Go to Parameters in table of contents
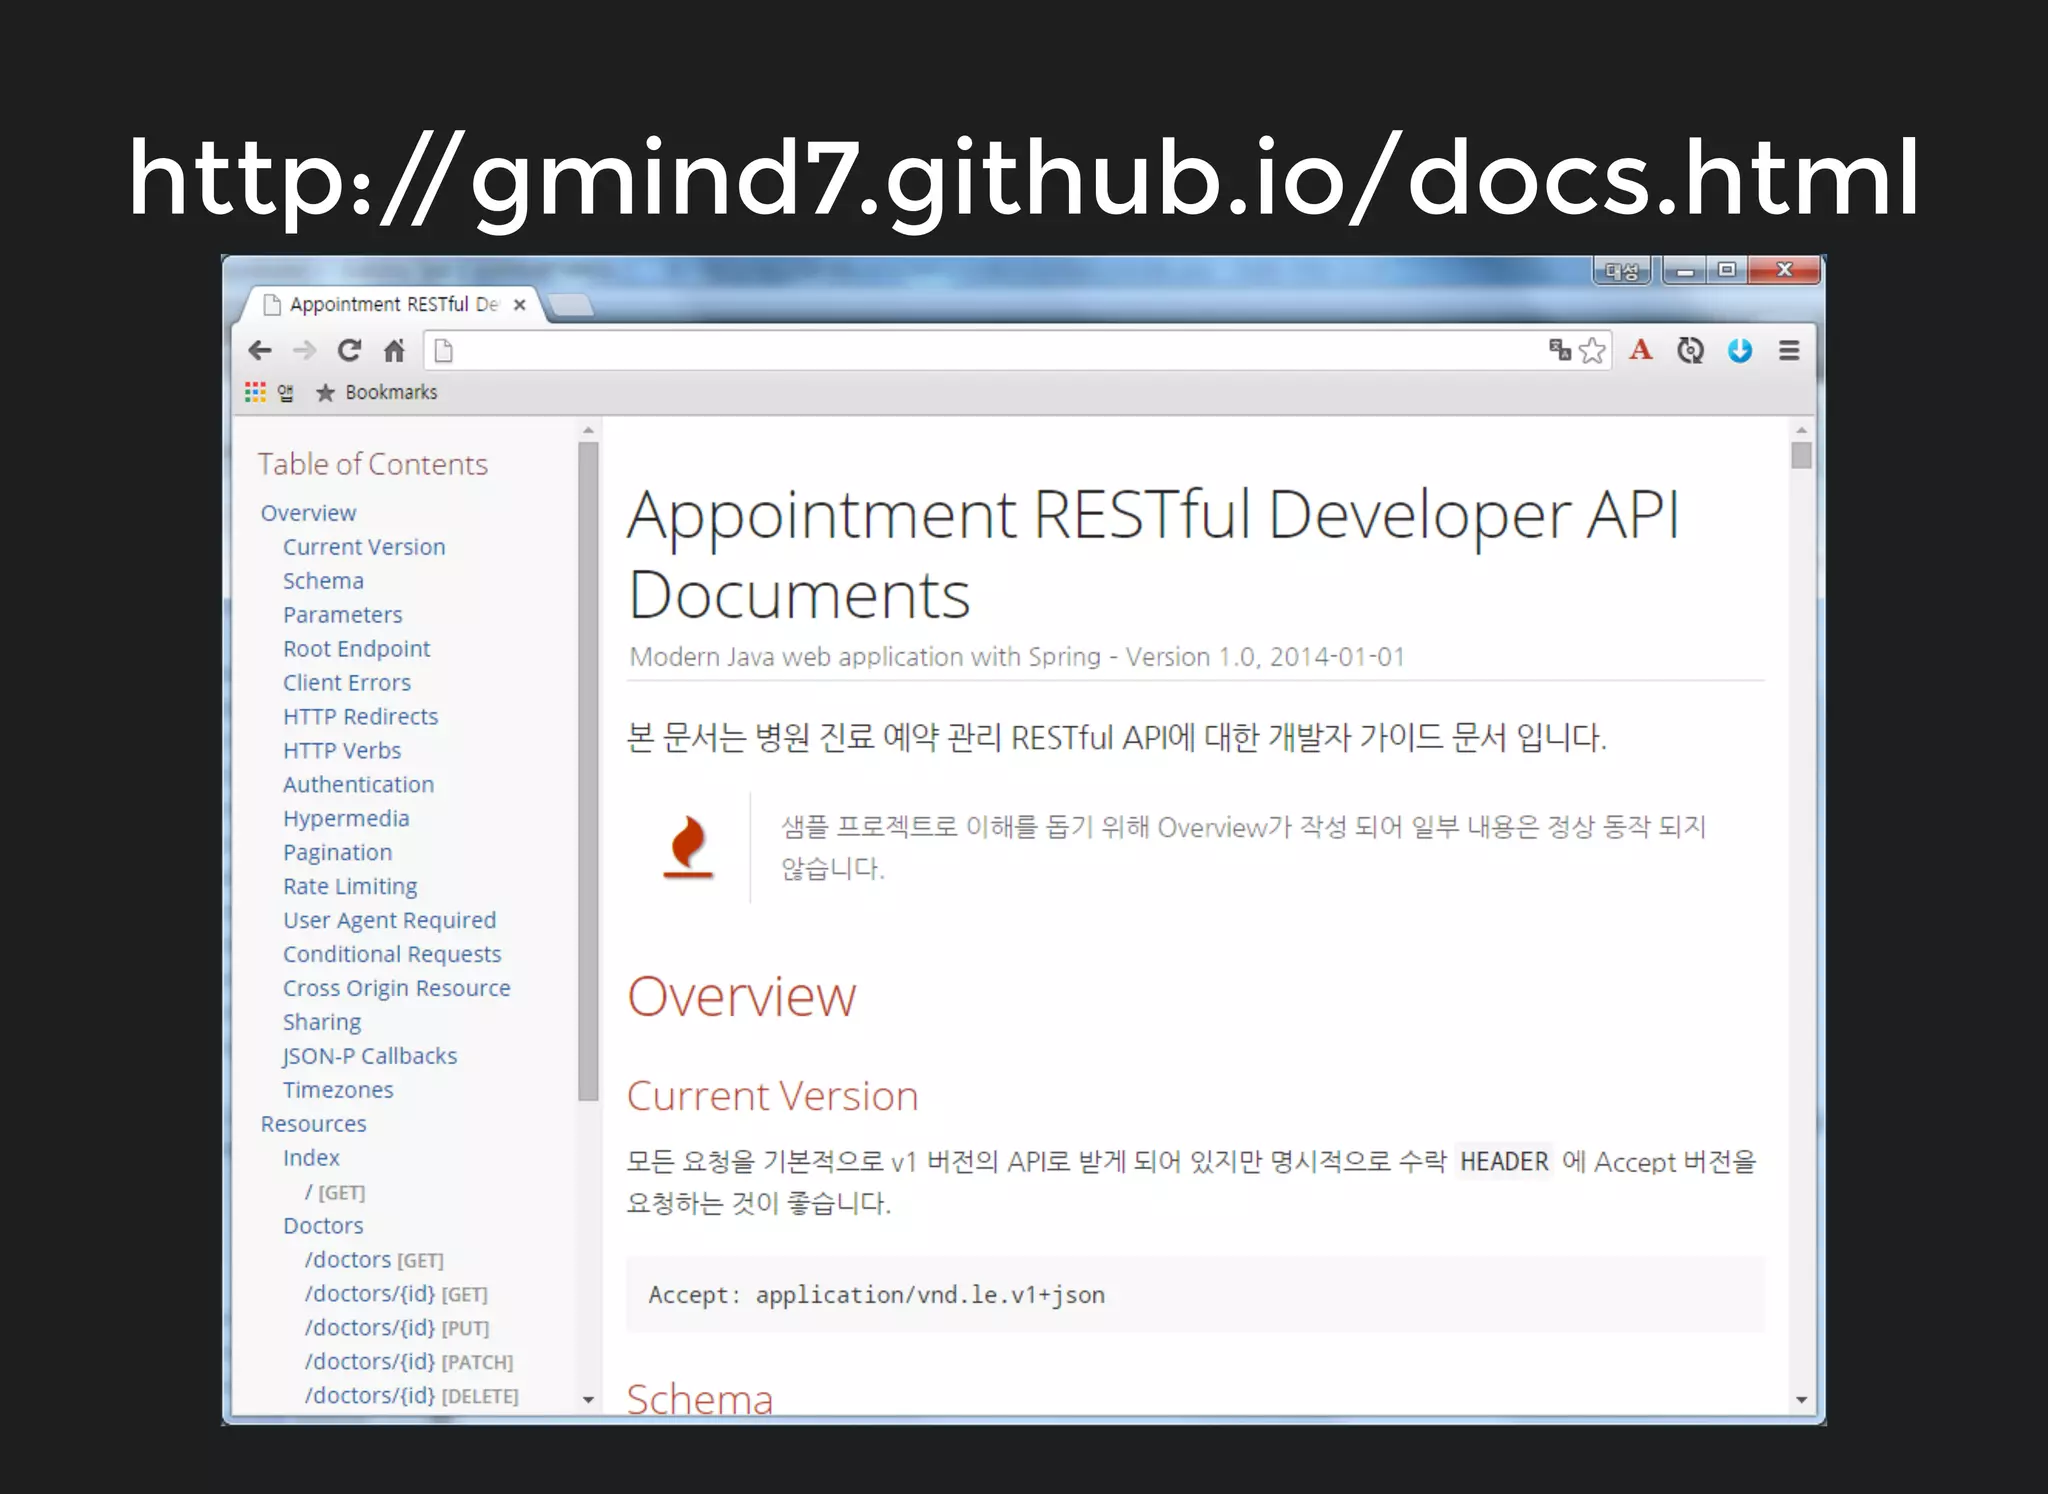The width and height of the screenshot is (2048, 1494). [x=343, y=615]
